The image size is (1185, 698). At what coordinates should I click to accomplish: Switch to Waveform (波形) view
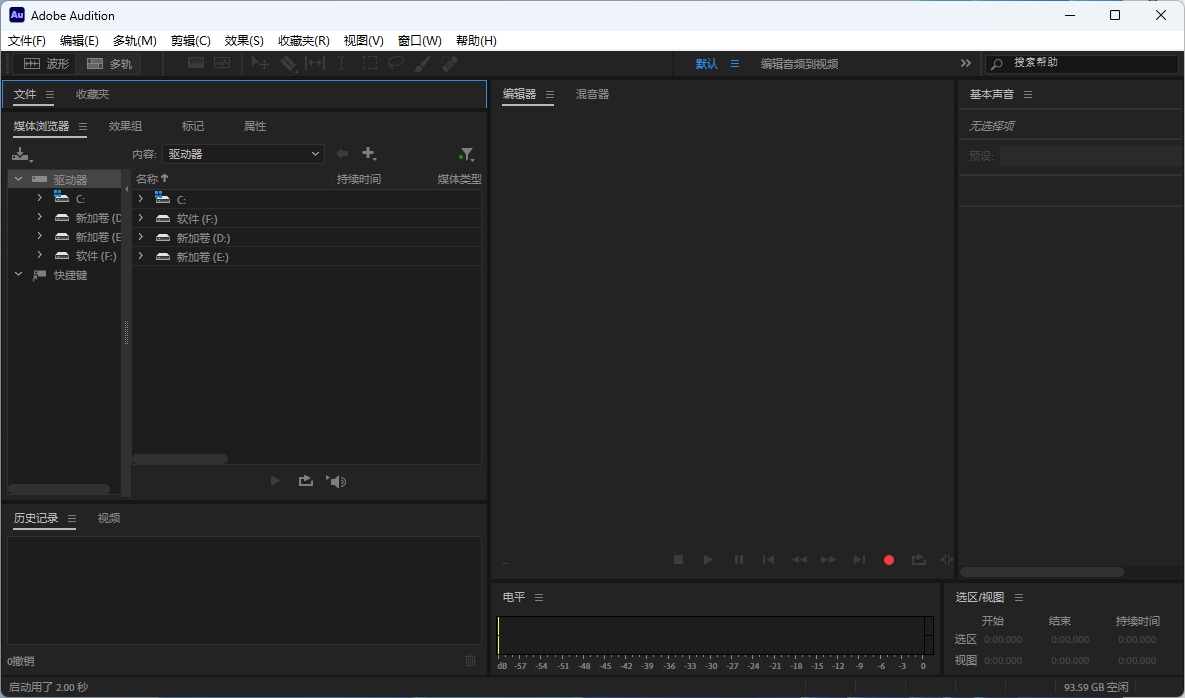point(46,63)
